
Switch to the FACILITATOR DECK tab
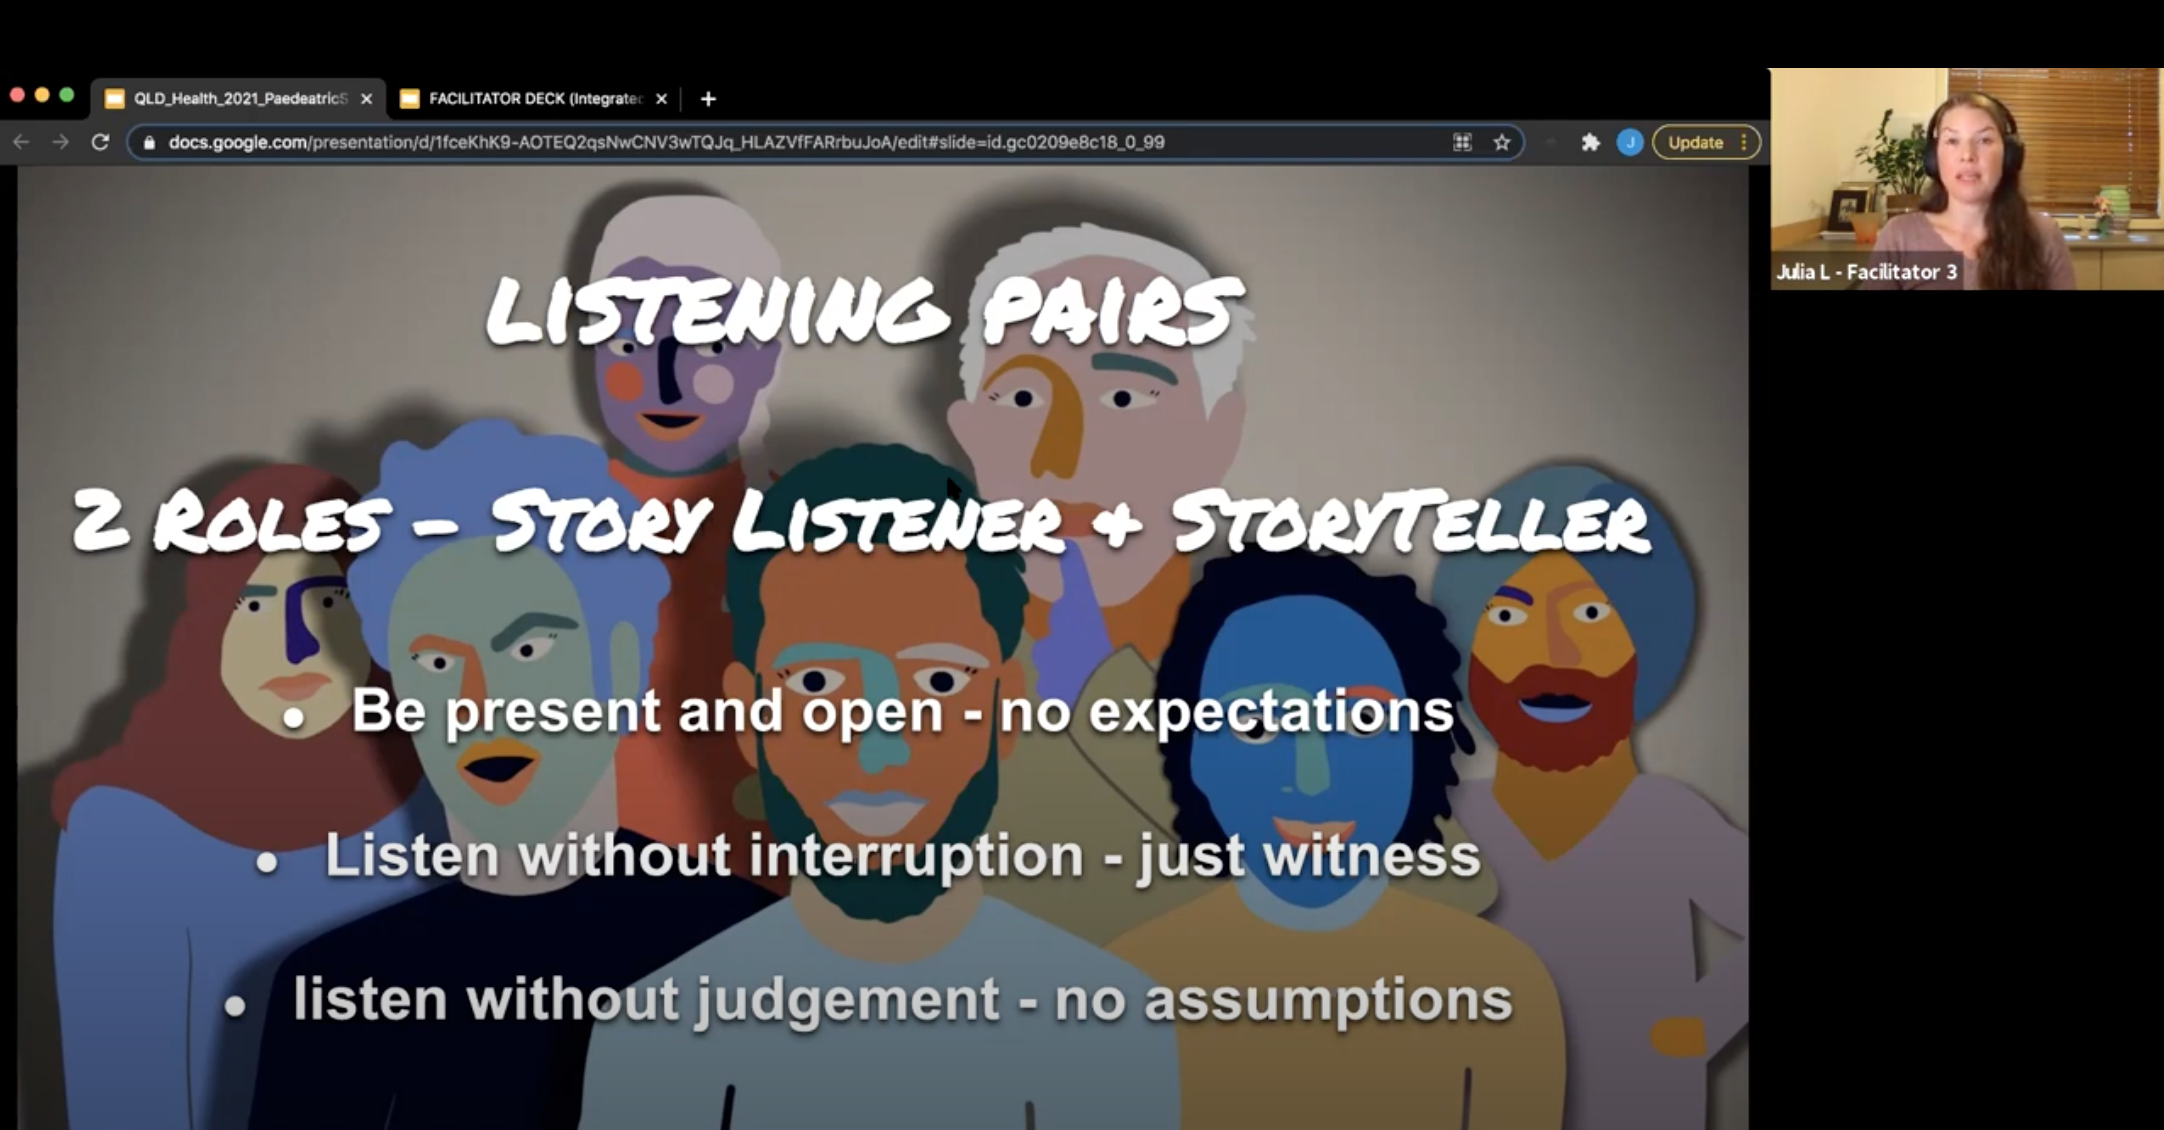click(534, 99)
